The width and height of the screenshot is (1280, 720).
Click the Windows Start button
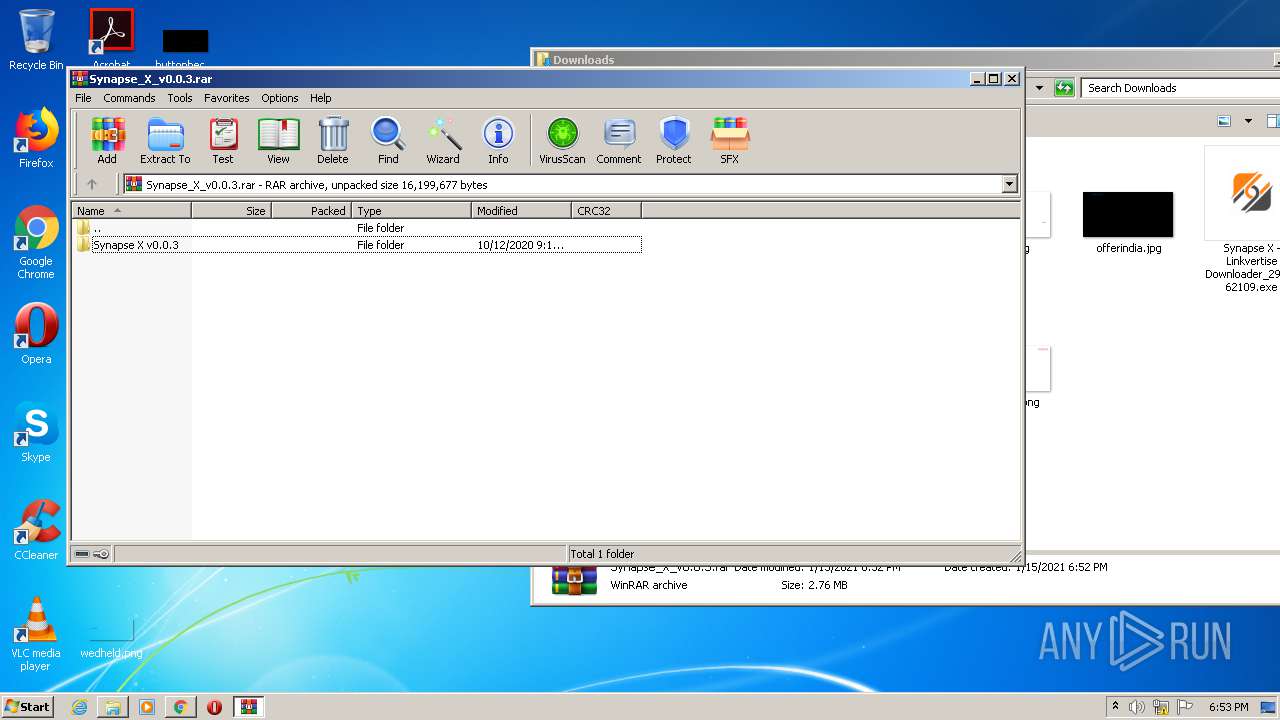[27, 706]
